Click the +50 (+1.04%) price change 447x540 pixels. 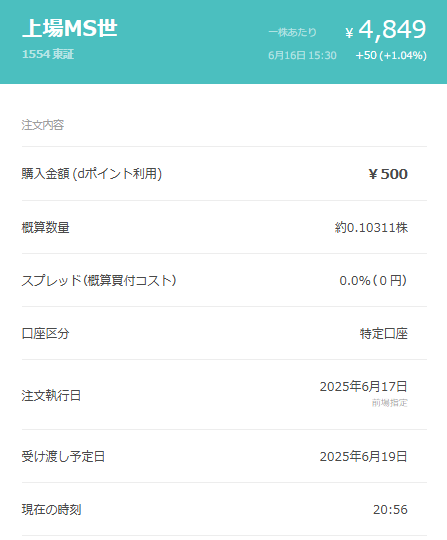click(x=391, y=55)
